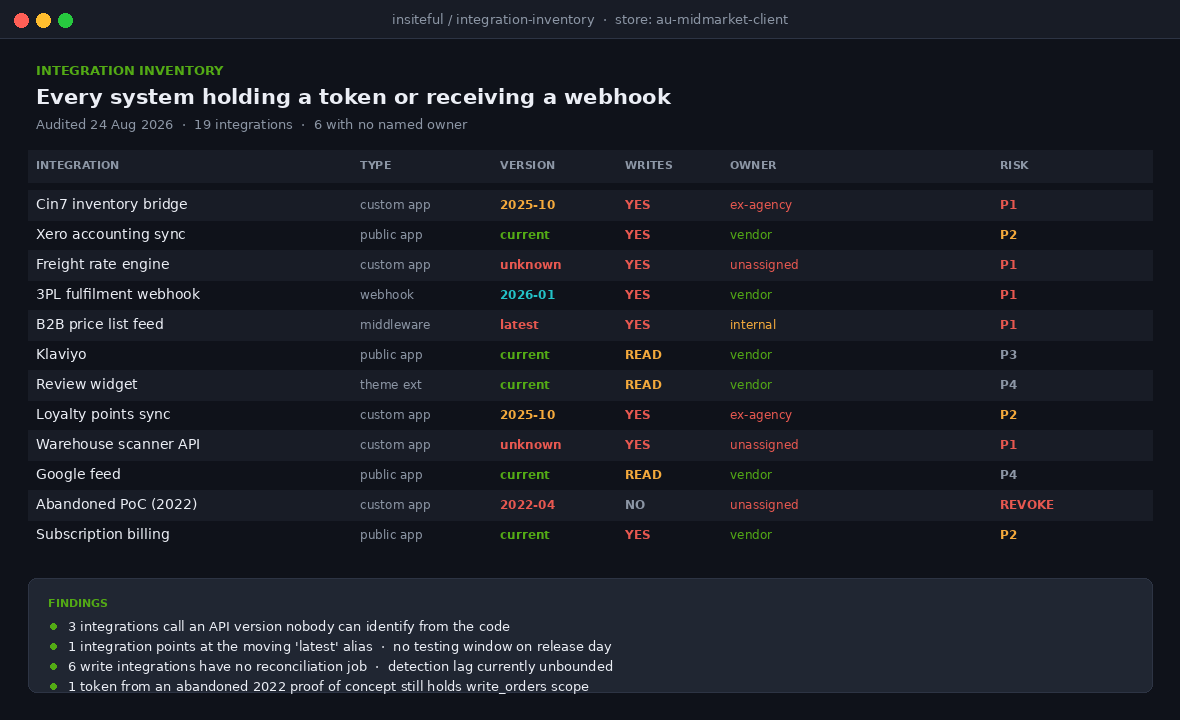Click the P2 risk for Xero accounting sync
The image size is (1180, 720).
(1008, 235)
